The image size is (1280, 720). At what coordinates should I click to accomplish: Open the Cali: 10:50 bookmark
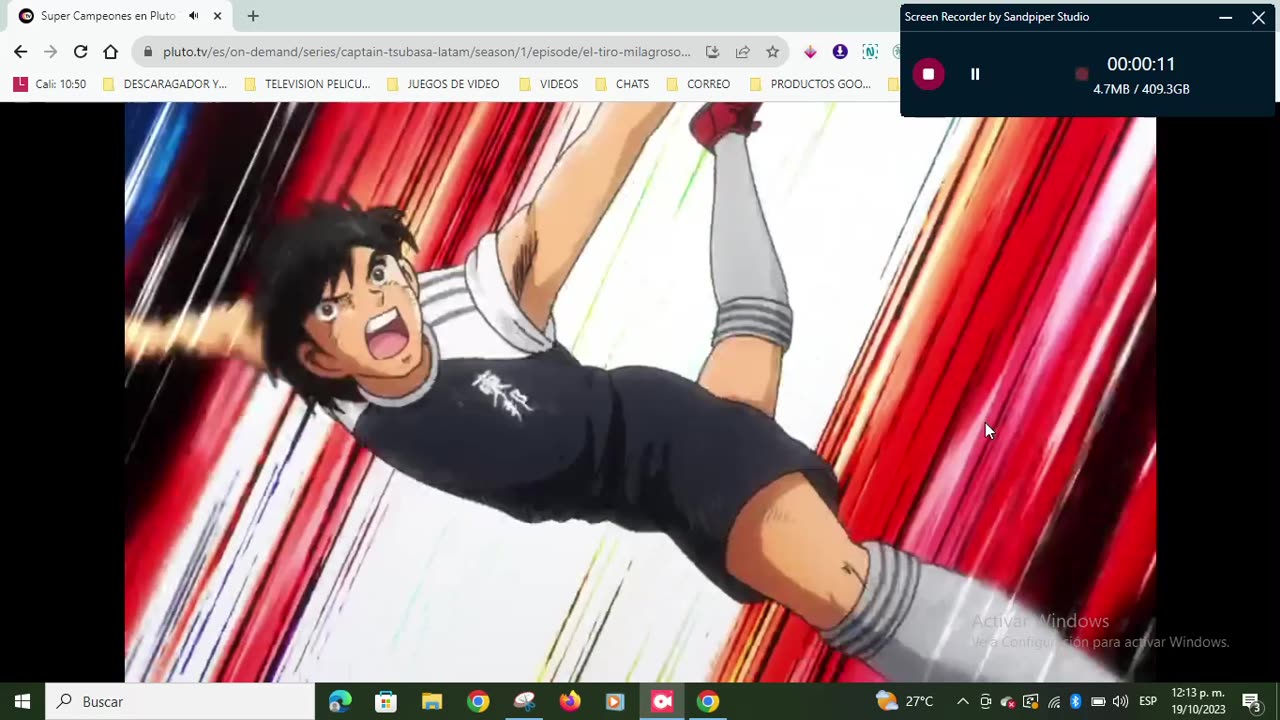tap(50, 84)
